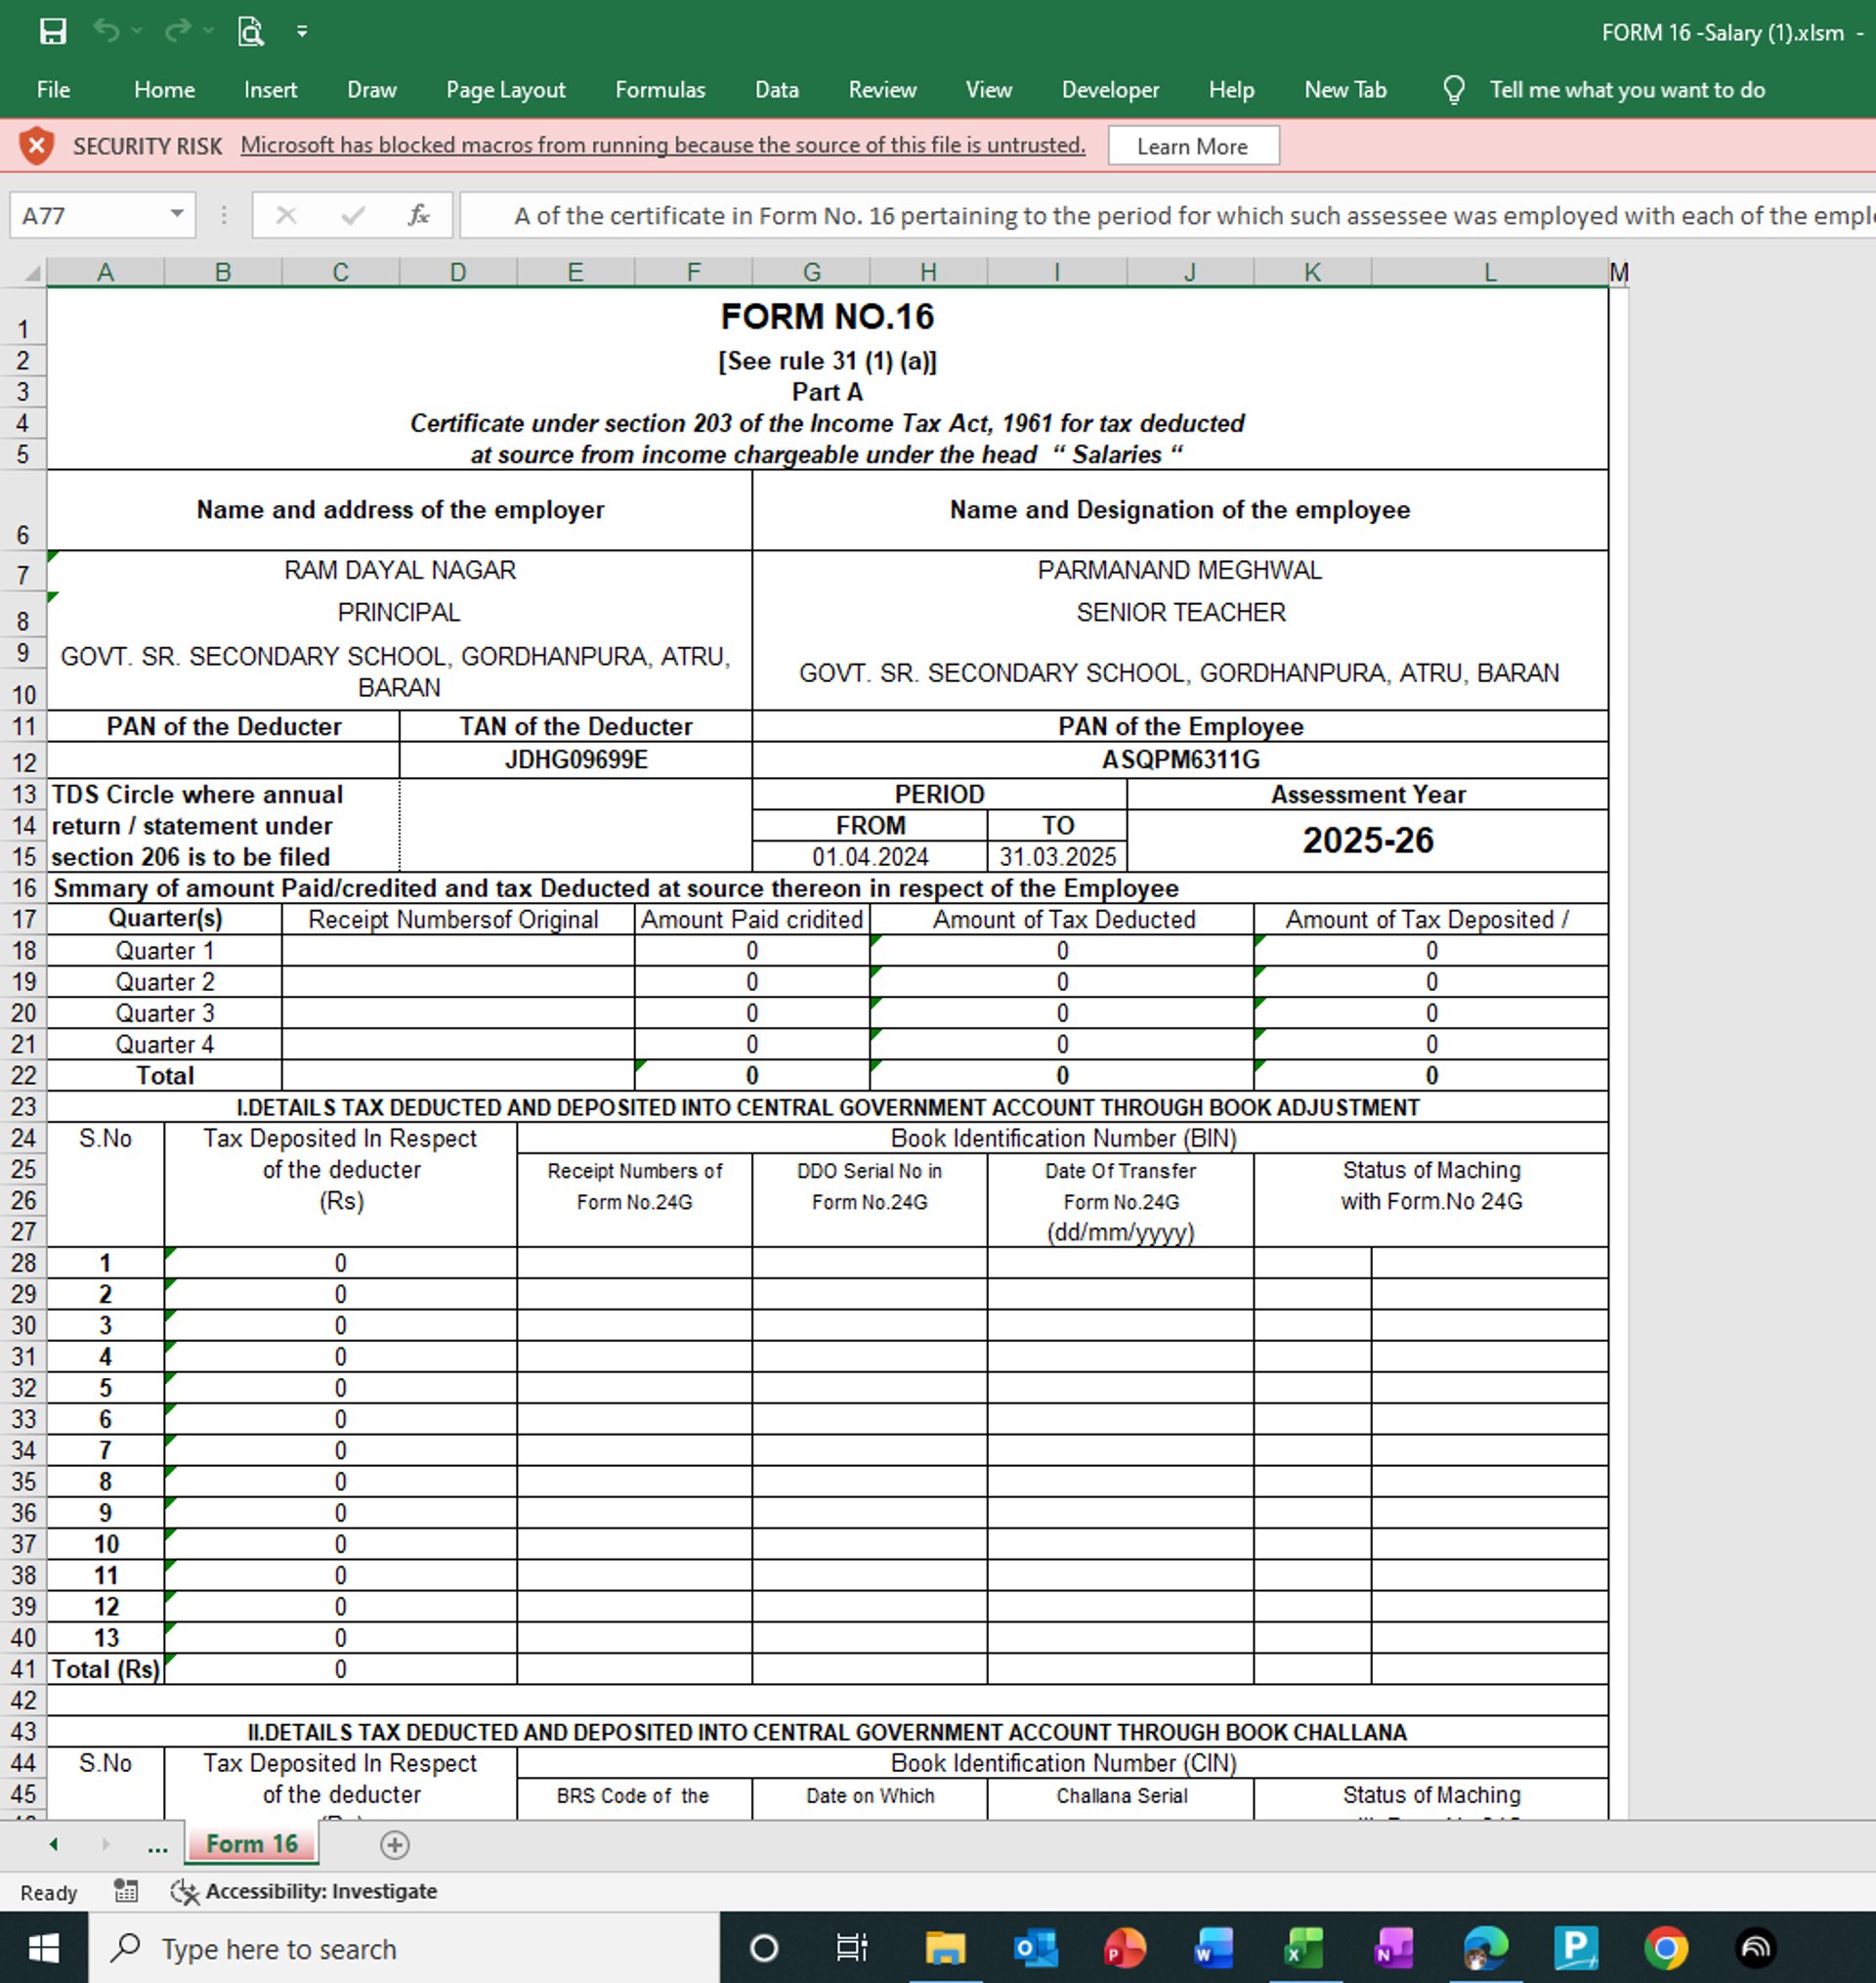This screenshot has width=1876, height=1983.
Task: Click the Learn More button
Action: click(x=1192, y=146)
